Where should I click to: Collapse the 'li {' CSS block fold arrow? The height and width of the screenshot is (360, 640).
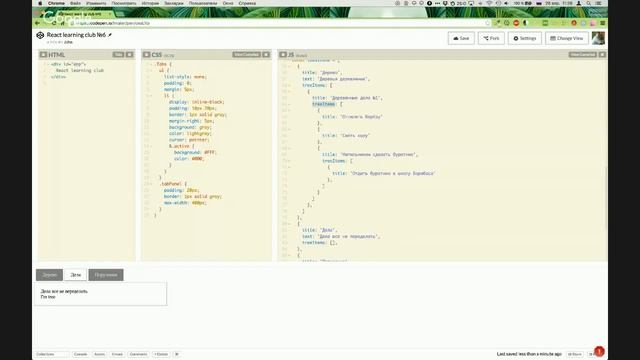(x=151, y=96)
